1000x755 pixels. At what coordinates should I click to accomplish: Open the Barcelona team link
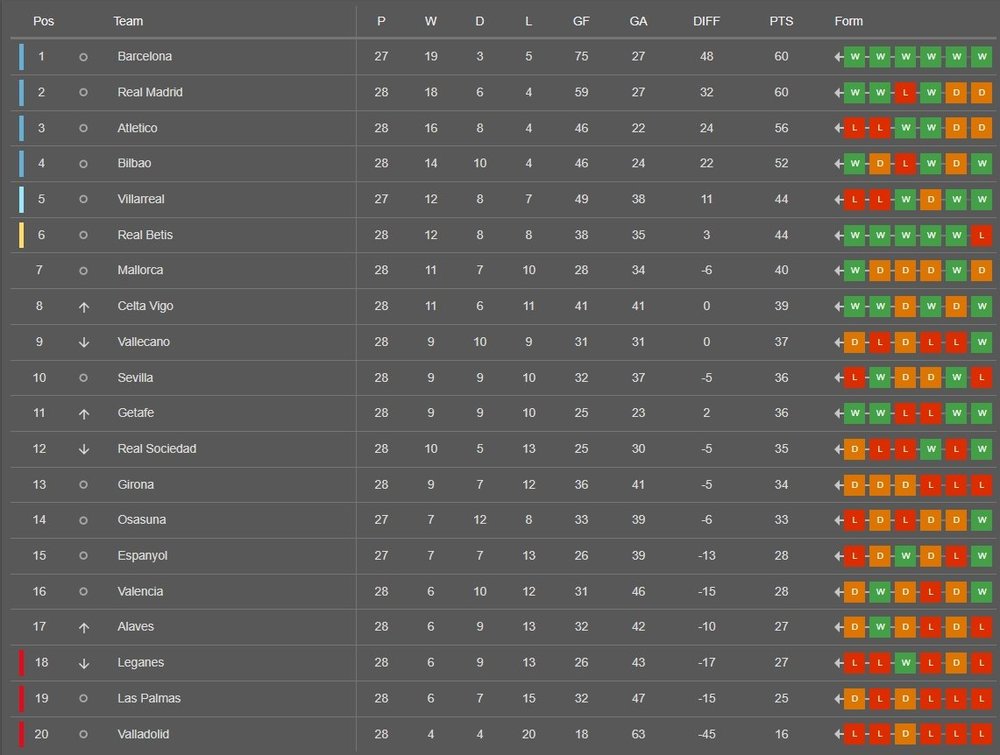145,57
